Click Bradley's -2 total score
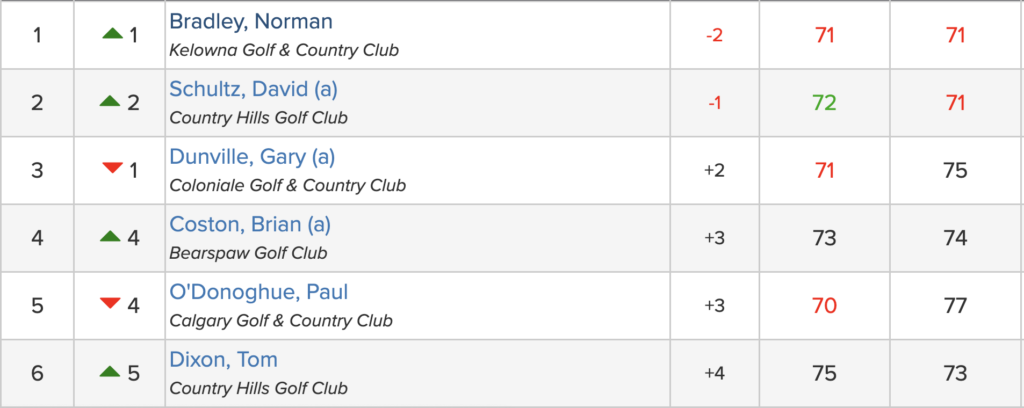Image resolution: width=1024 pixels, height=408 pixels. pyautogui.click(x=714, y=36)
